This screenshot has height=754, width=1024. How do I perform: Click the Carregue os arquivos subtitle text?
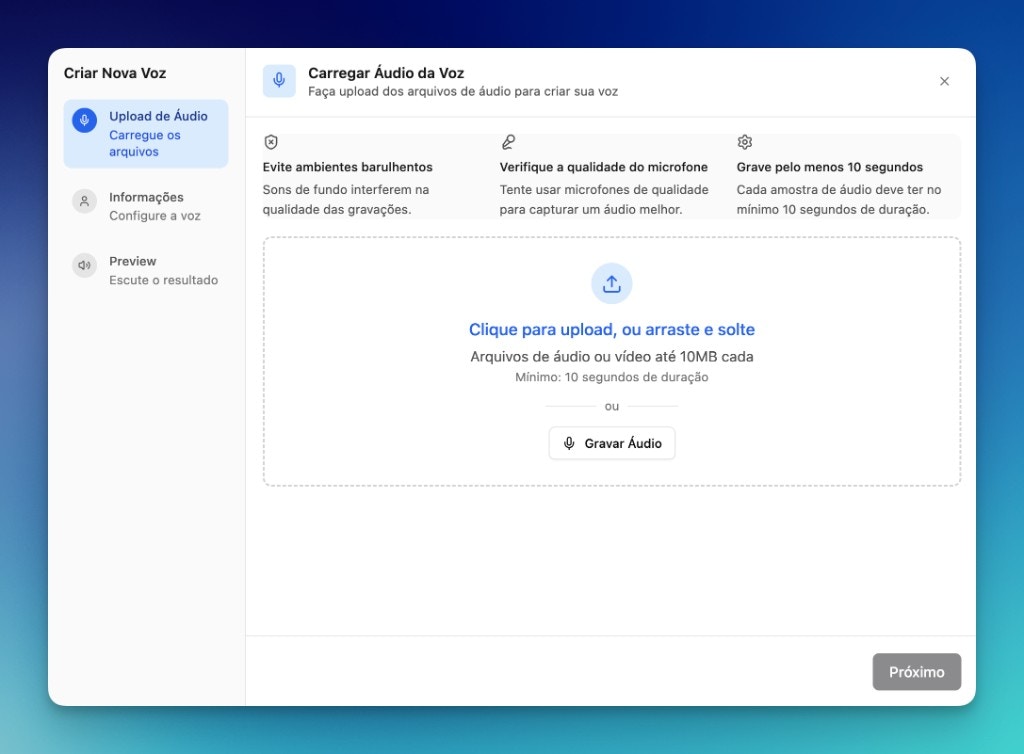coord(145,143)
